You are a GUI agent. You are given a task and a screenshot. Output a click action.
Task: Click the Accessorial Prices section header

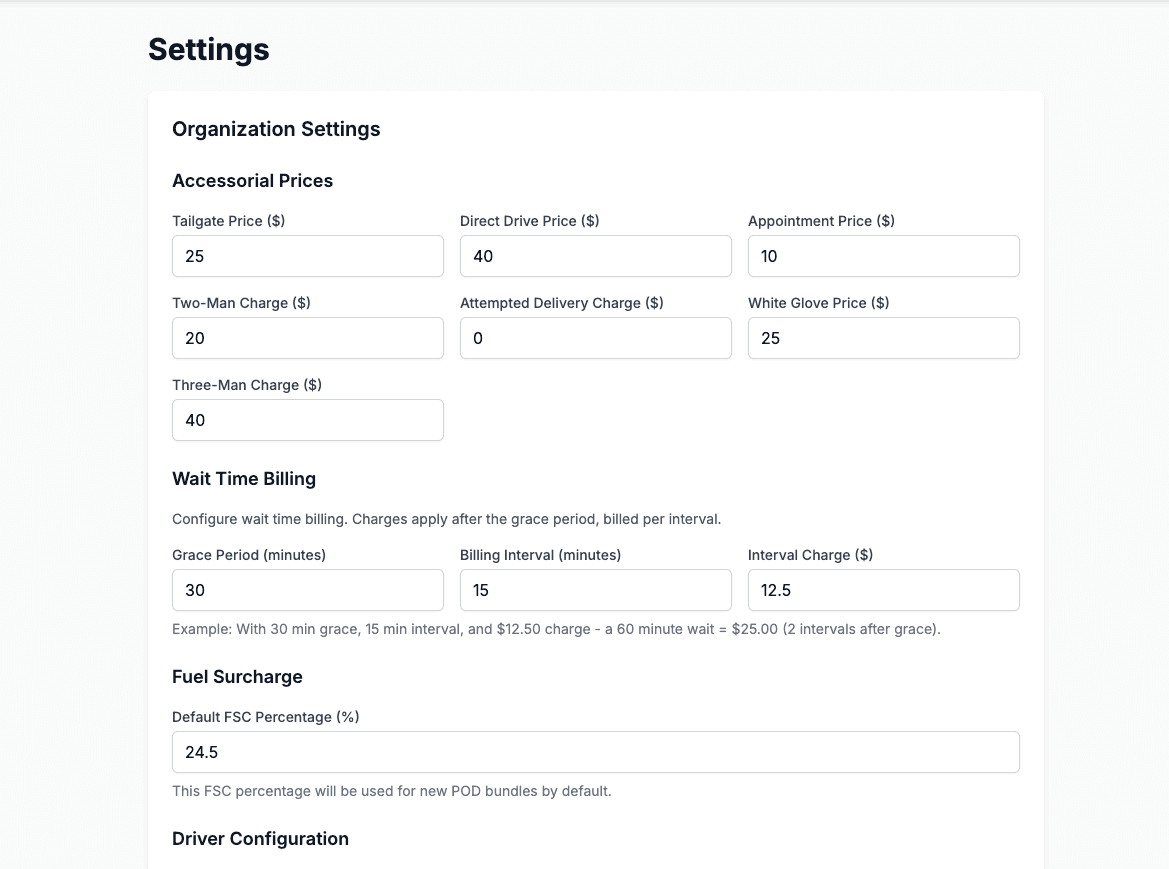coord(252,181)
